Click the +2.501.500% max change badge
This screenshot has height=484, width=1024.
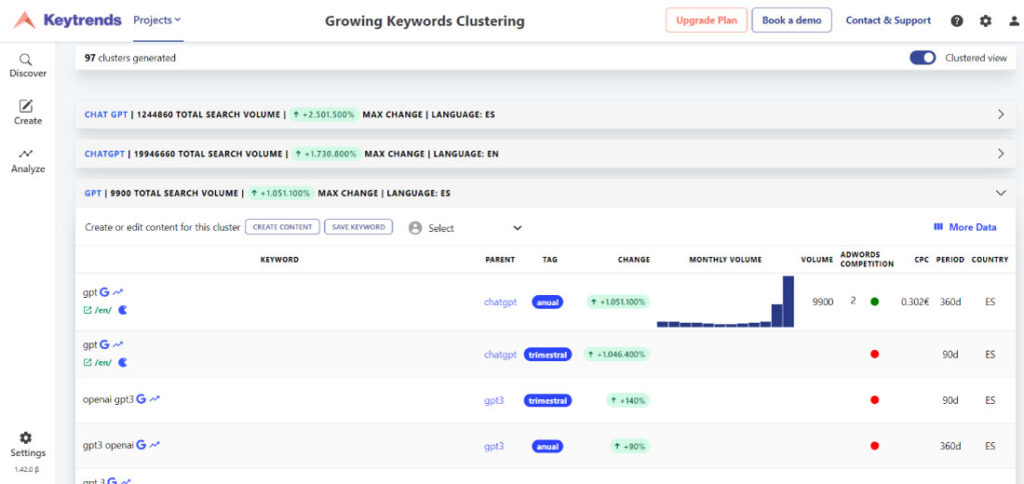click(x=324, y=114)
